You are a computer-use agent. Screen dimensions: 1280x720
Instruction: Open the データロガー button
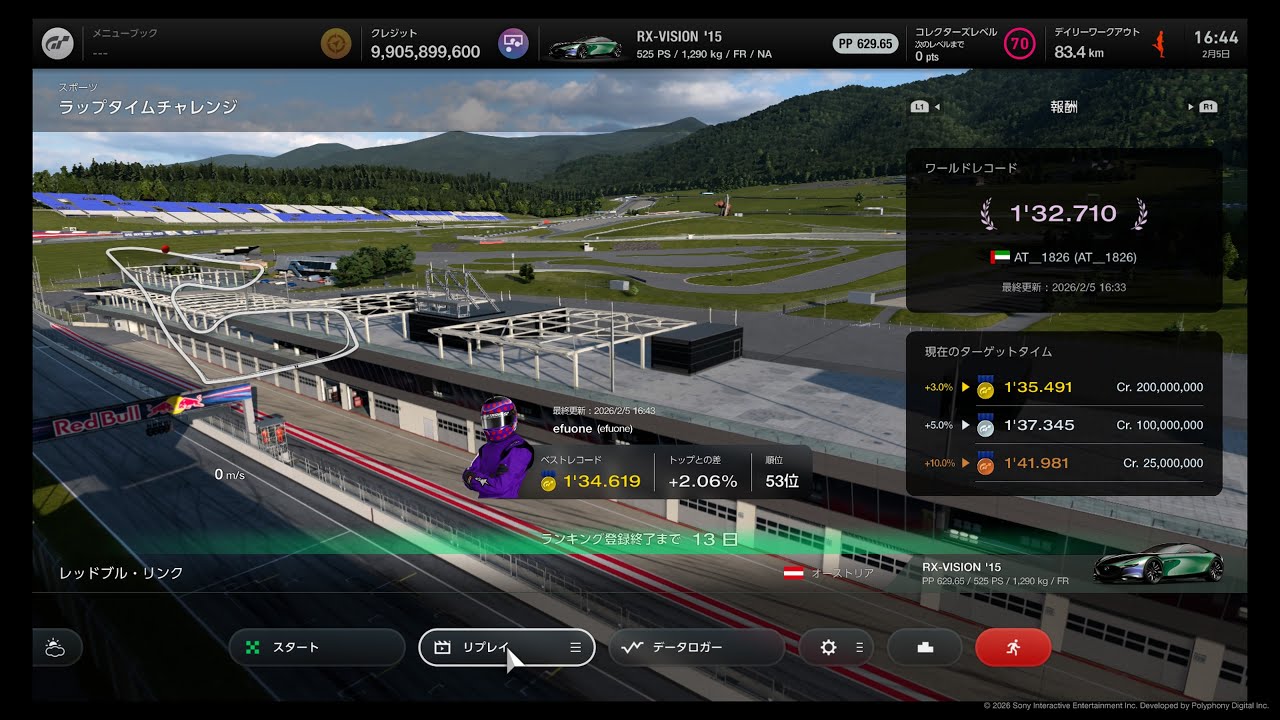696,647
